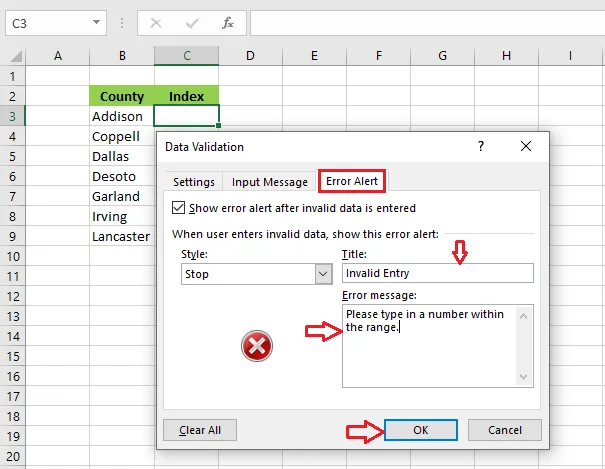The width and height of the screenshot is (605, 469).
Task: Click the formula bar three-dot grip handle
Action: click(122, 23)
